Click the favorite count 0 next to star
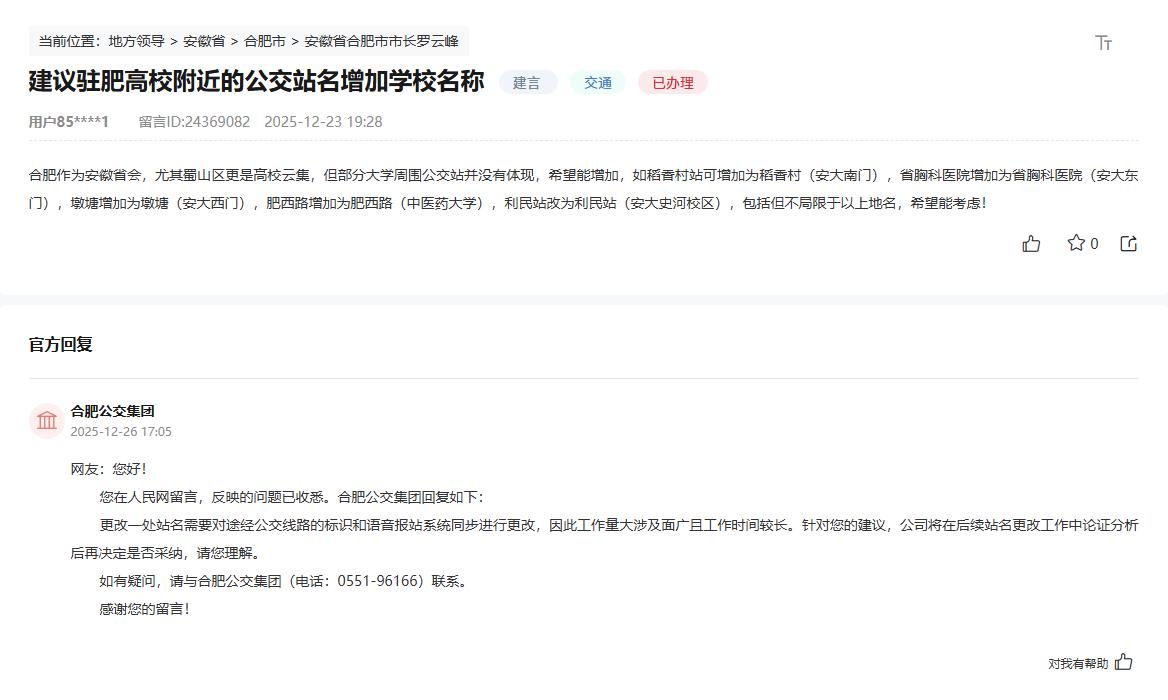This screenshot has width=1168, height=700. click(1092, 243)
